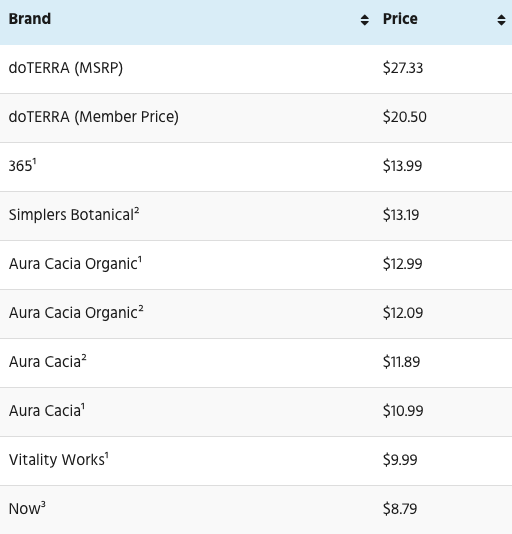Select the Aura Cacia row priced $11.89
512x534 pixels.
click(256, 363)
